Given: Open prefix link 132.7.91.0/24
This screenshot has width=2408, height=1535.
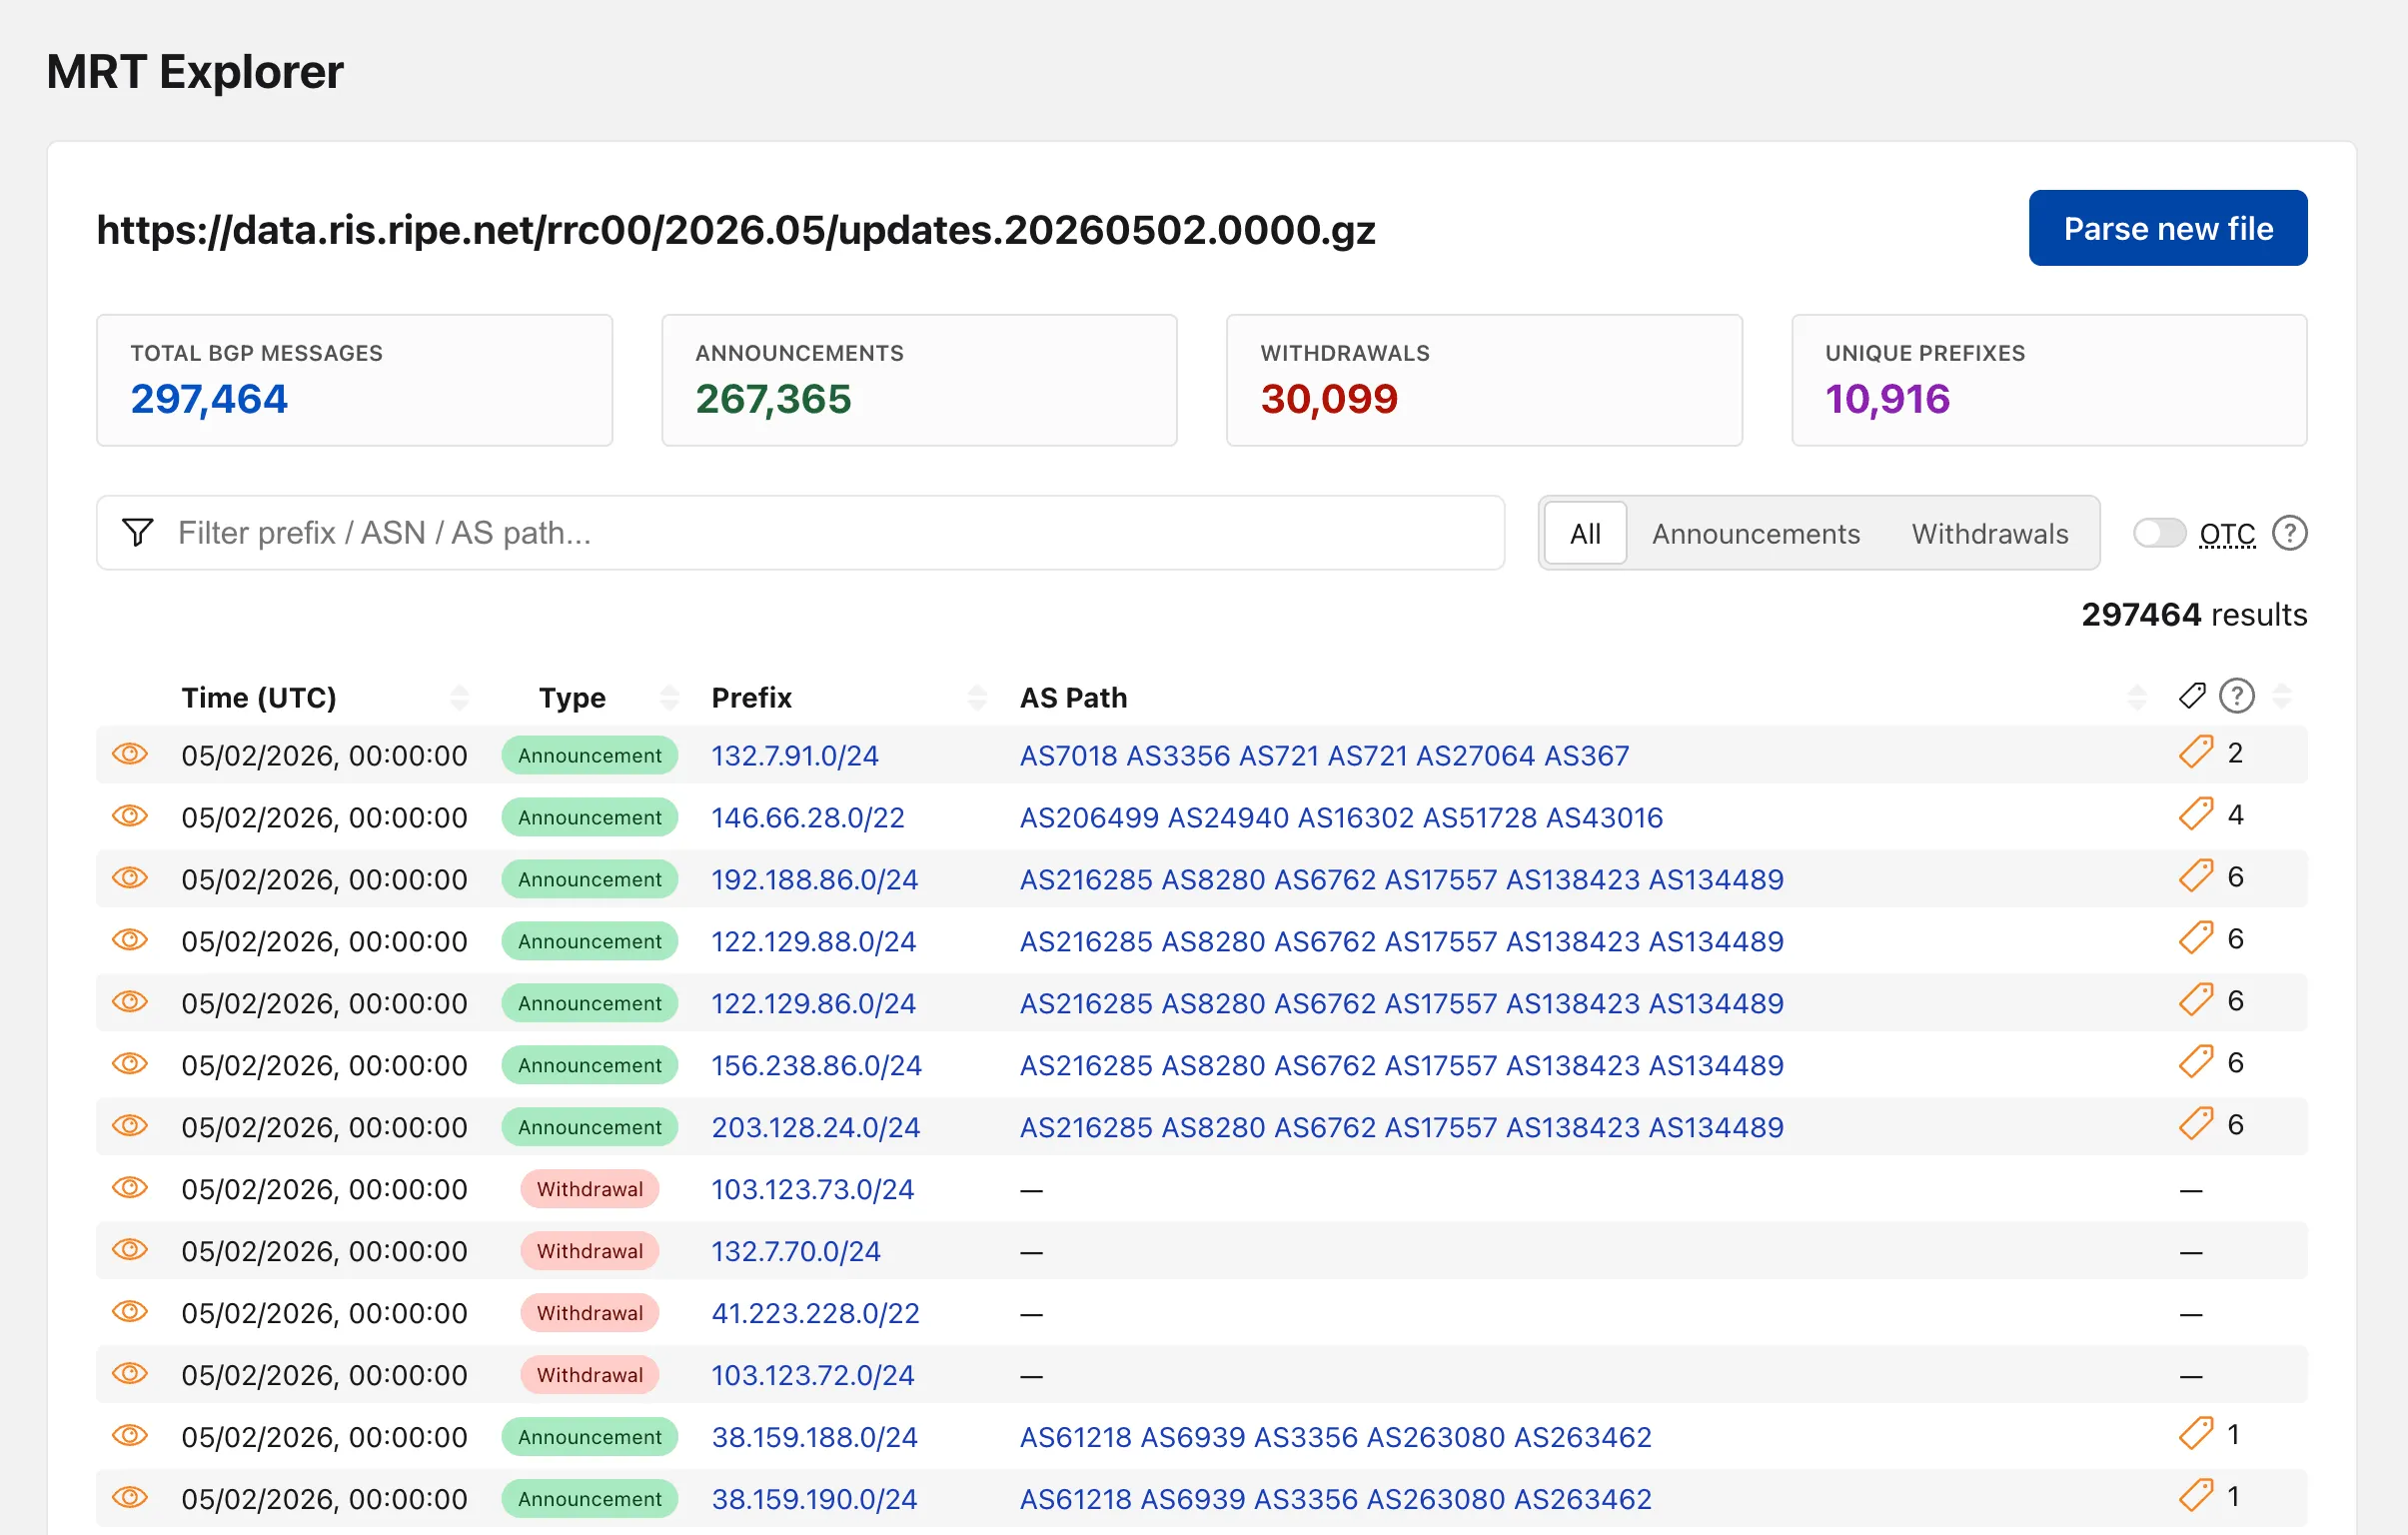Looking at the screenshot, I should pyautogui.click(x=795, y=755).
